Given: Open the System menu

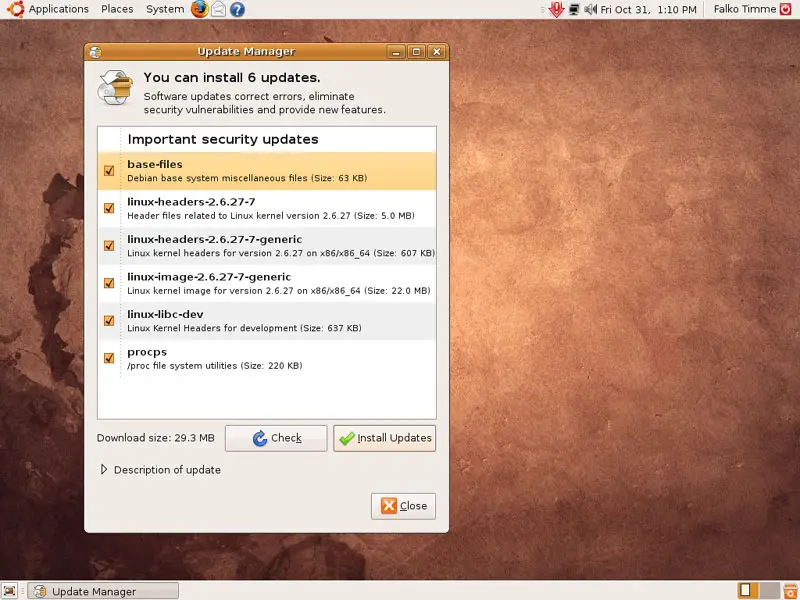Looking at the screenshot, I should (x=165, y=9).
